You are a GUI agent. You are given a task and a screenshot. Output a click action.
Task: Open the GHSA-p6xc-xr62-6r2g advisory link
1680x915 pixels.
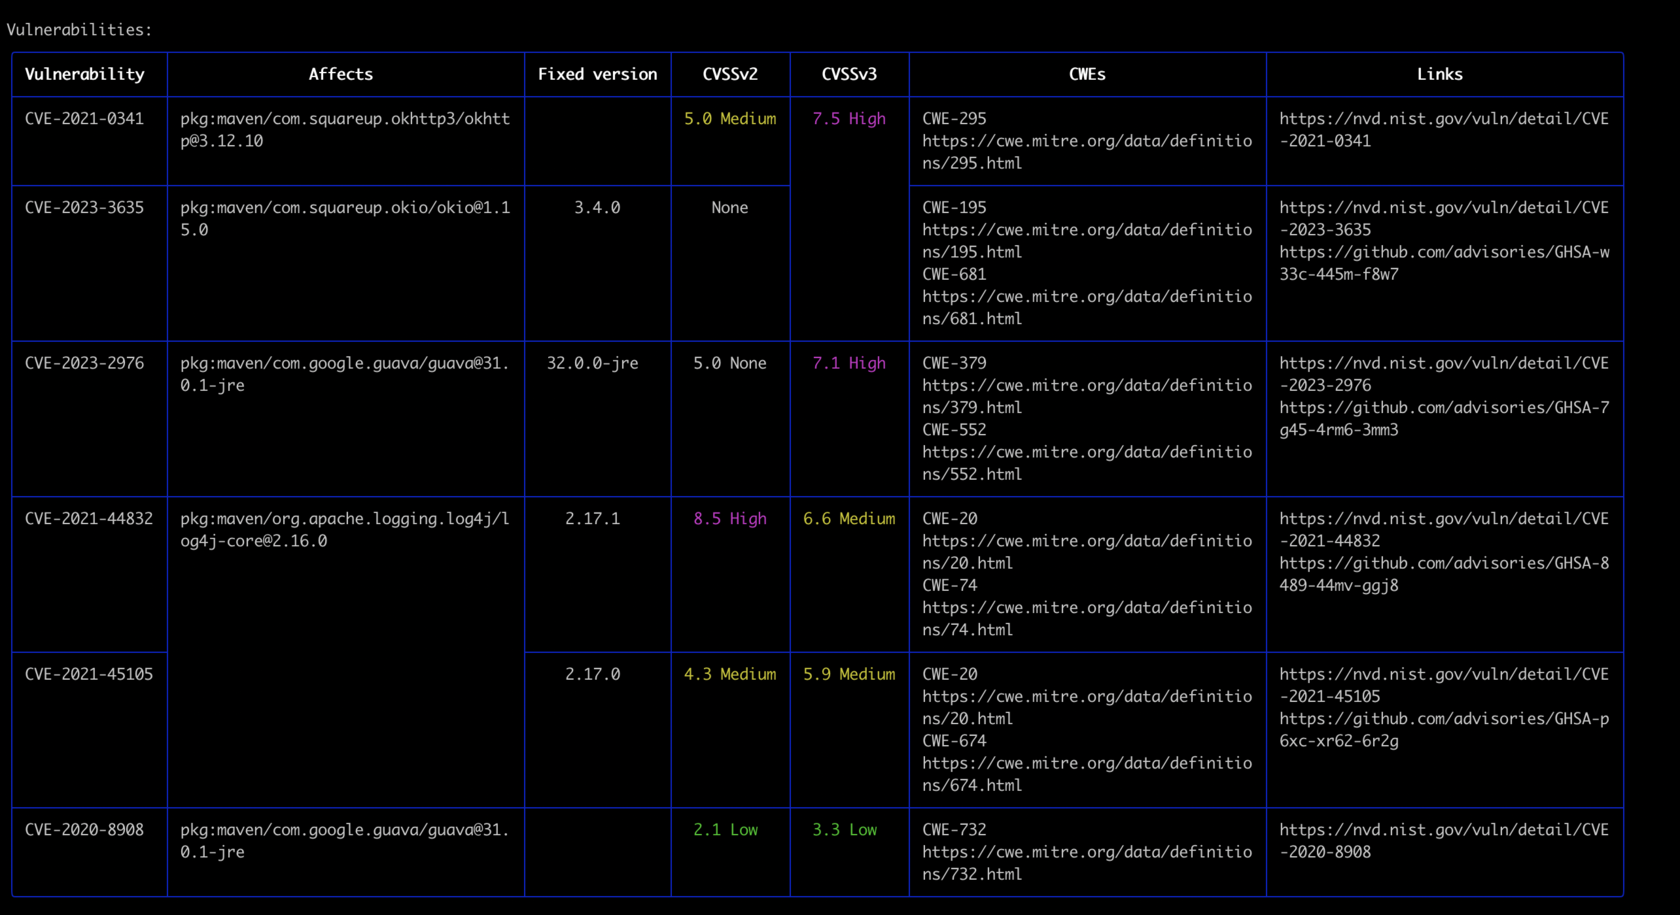click(x=1444, y=730)
